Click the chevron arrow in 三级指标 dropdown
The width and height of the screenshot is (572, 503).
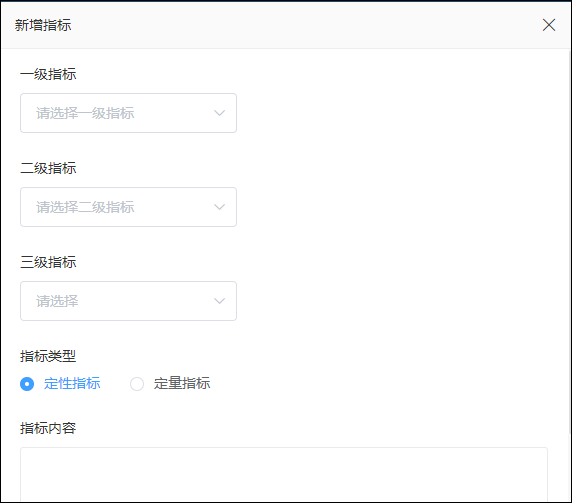point(219,301)
